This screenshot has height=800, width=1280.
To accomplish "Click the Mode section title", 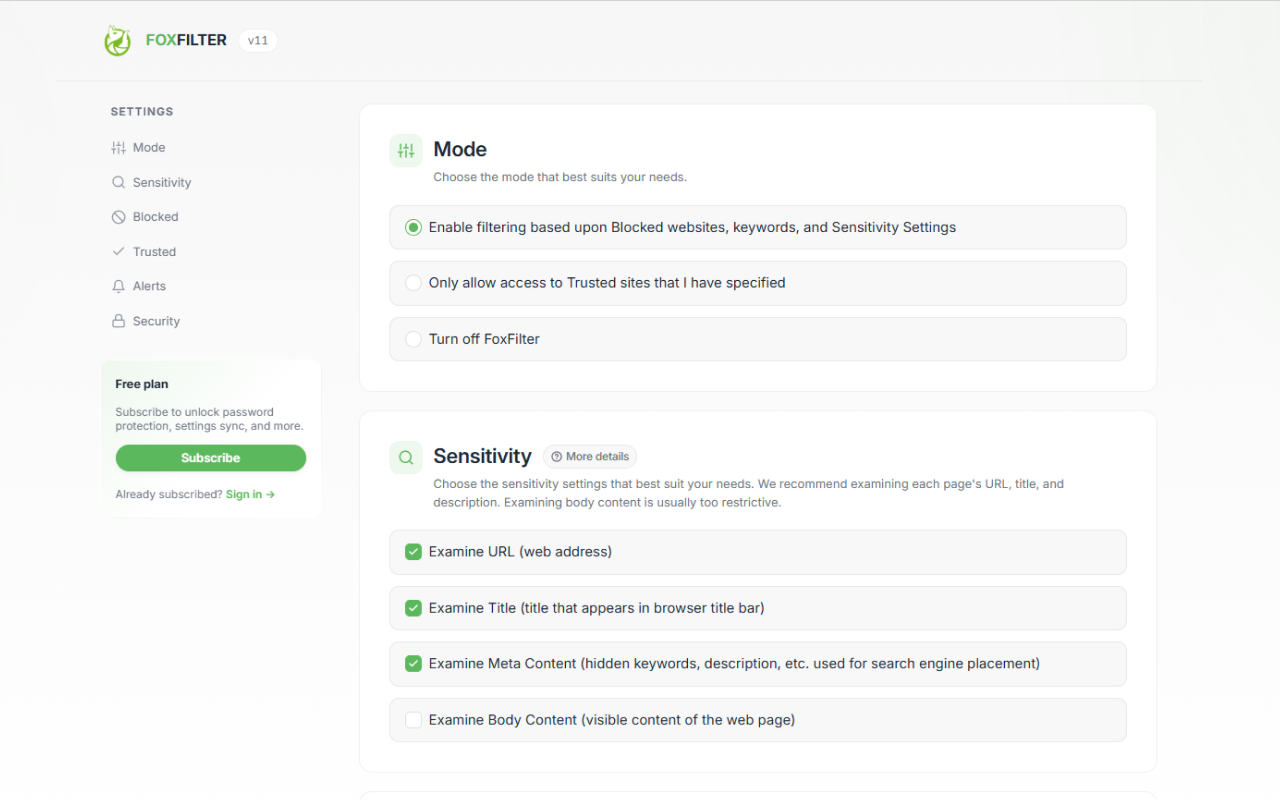I will (x=460, y=150).
